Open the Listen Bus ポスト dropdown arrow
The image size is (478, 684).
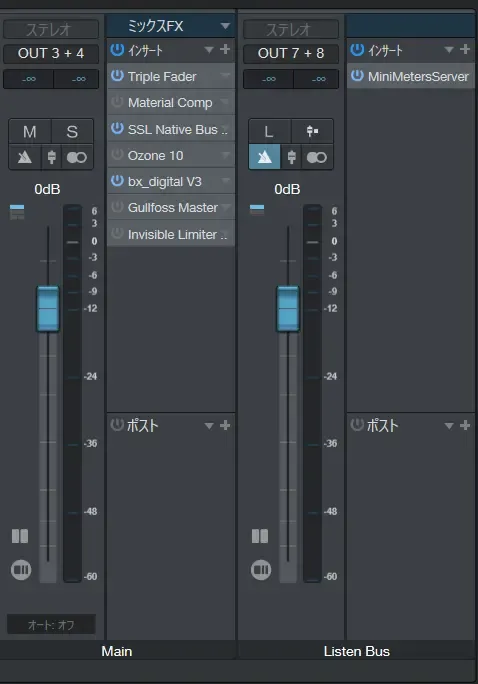449,425
